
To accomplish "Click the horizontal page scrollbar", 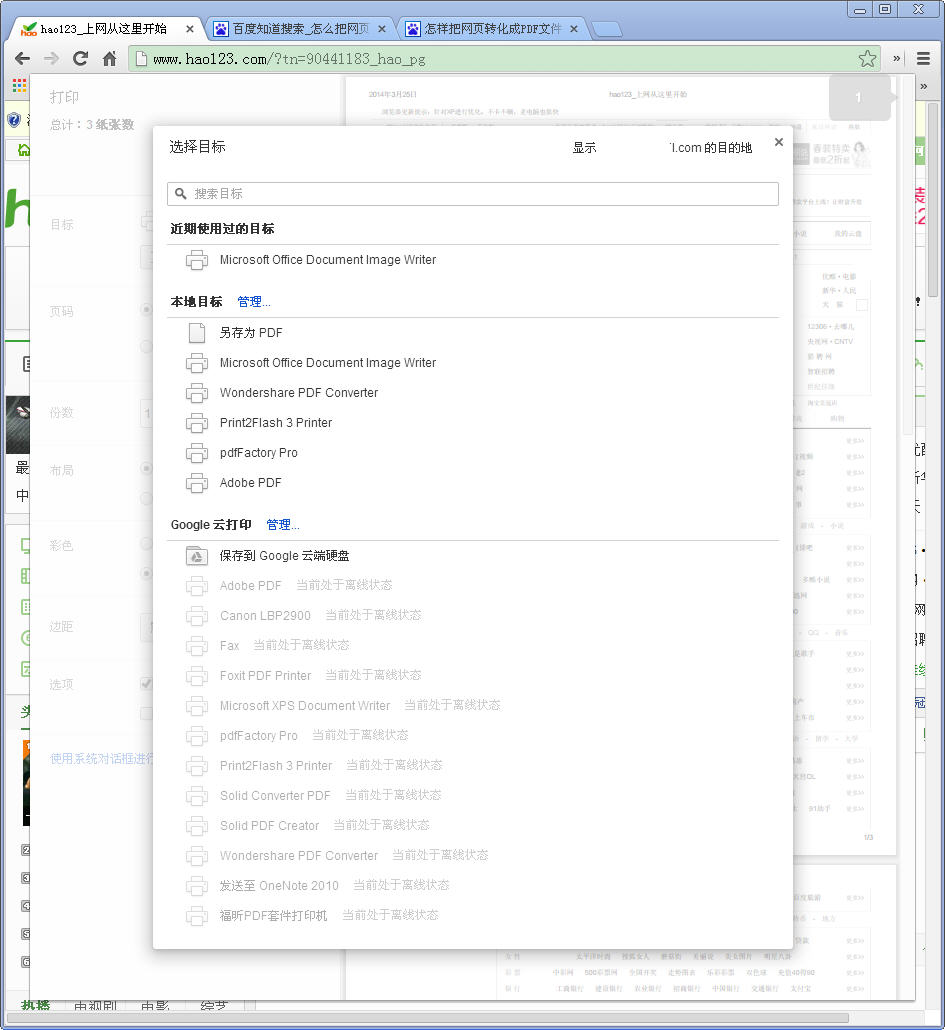I will tap(427, 1018).
